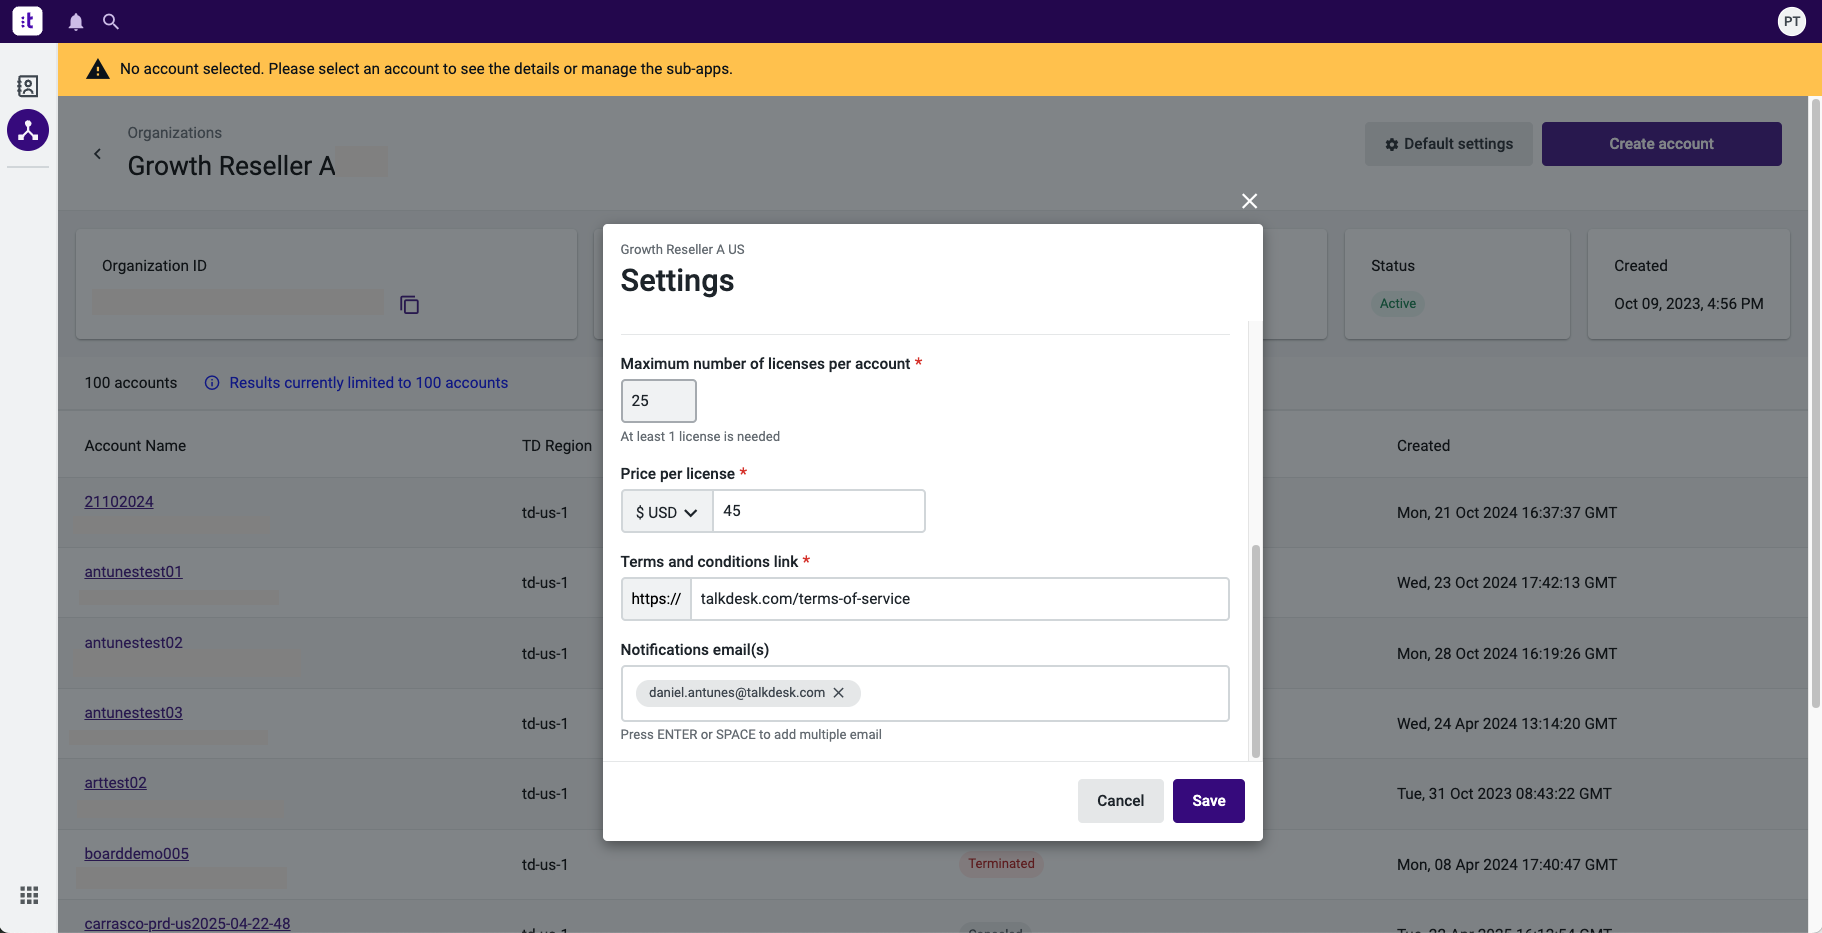1822x933 pixels.
Task: Open the PT user avatar menu
Action: coord(1791,21)
